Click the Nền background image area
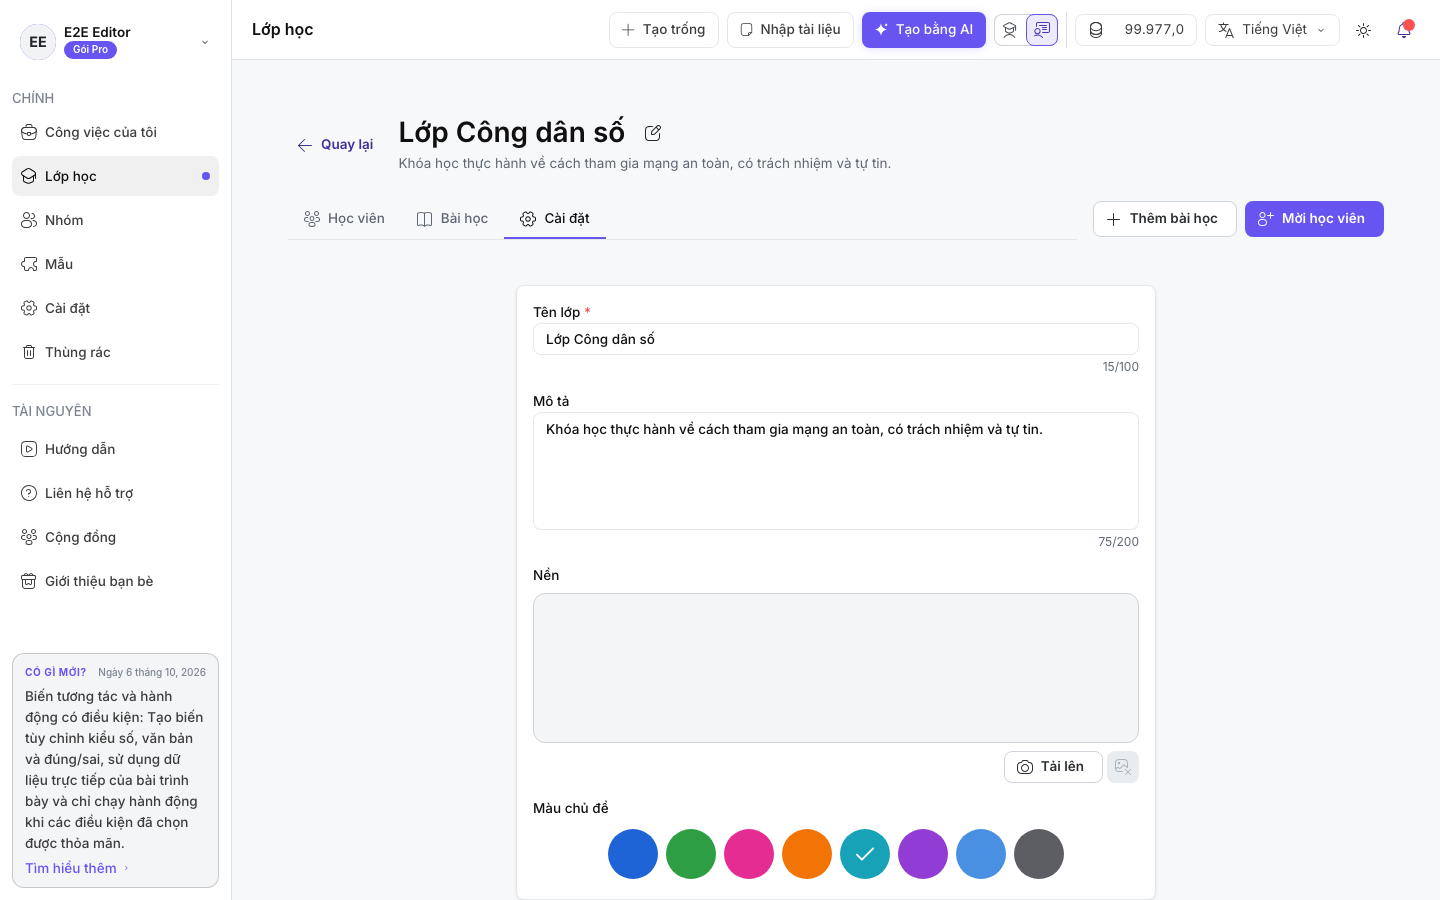 click(x=836, y=668)
